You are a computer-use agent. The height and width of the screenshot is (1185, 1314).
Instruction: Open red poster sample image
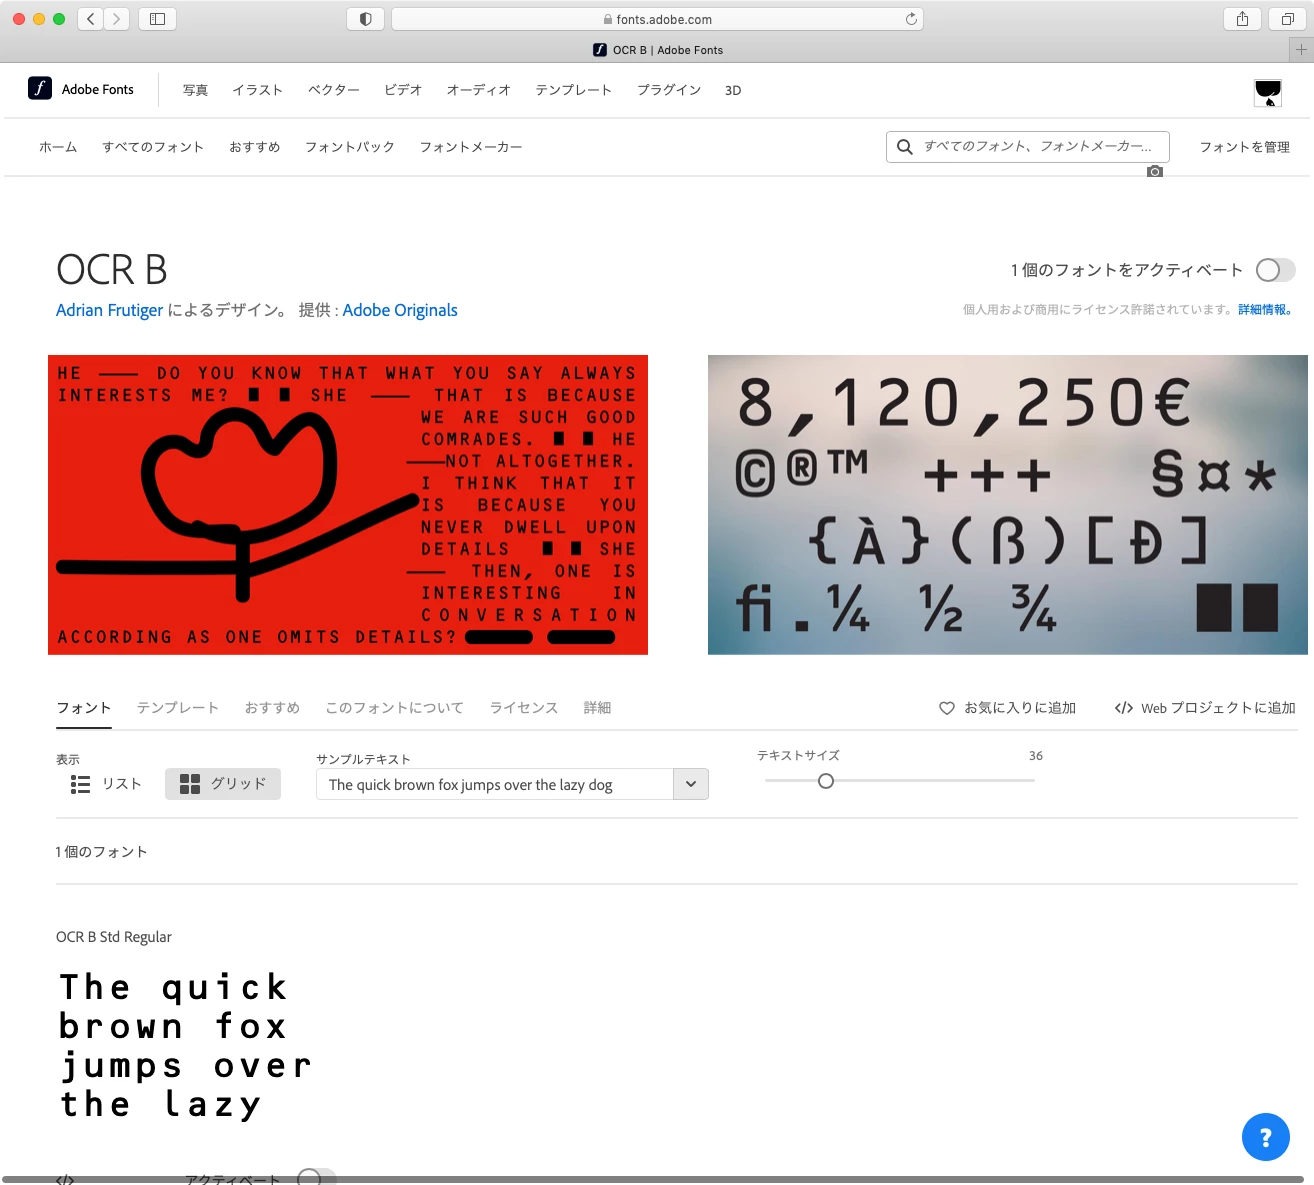[x=348, y=505]
